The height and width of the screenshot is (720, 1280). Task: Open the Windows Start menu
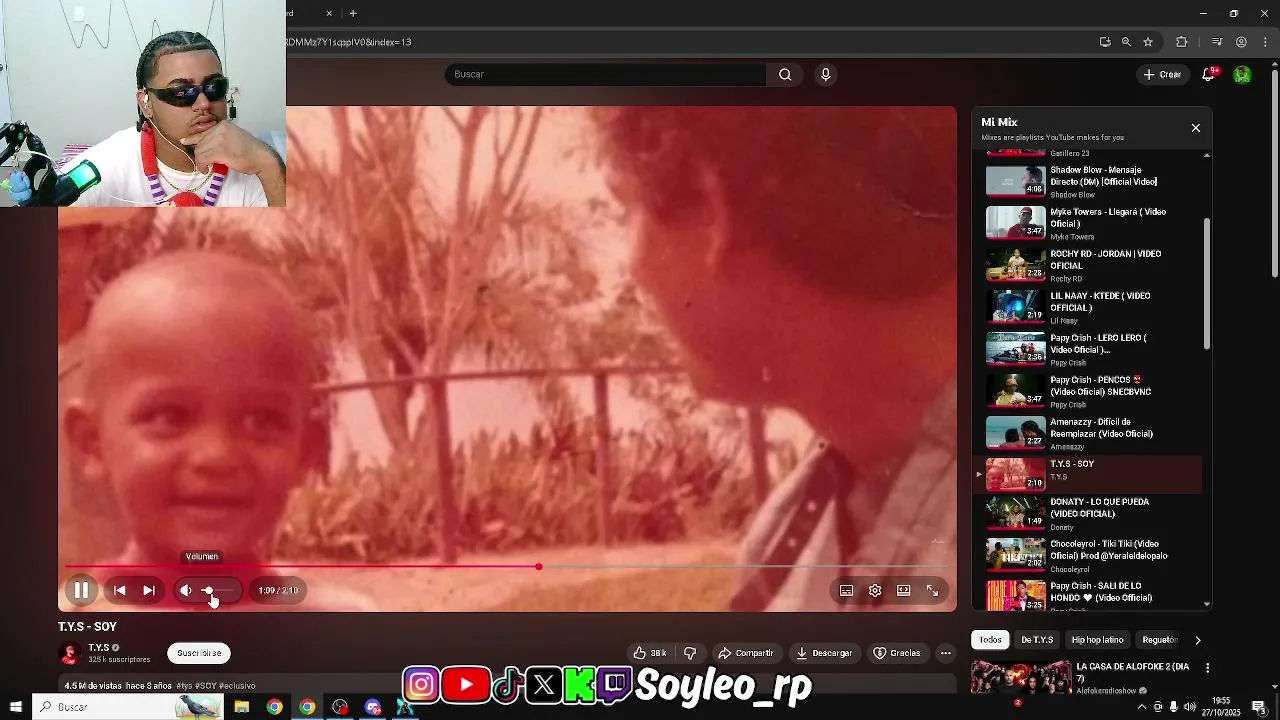coord(15,707)
